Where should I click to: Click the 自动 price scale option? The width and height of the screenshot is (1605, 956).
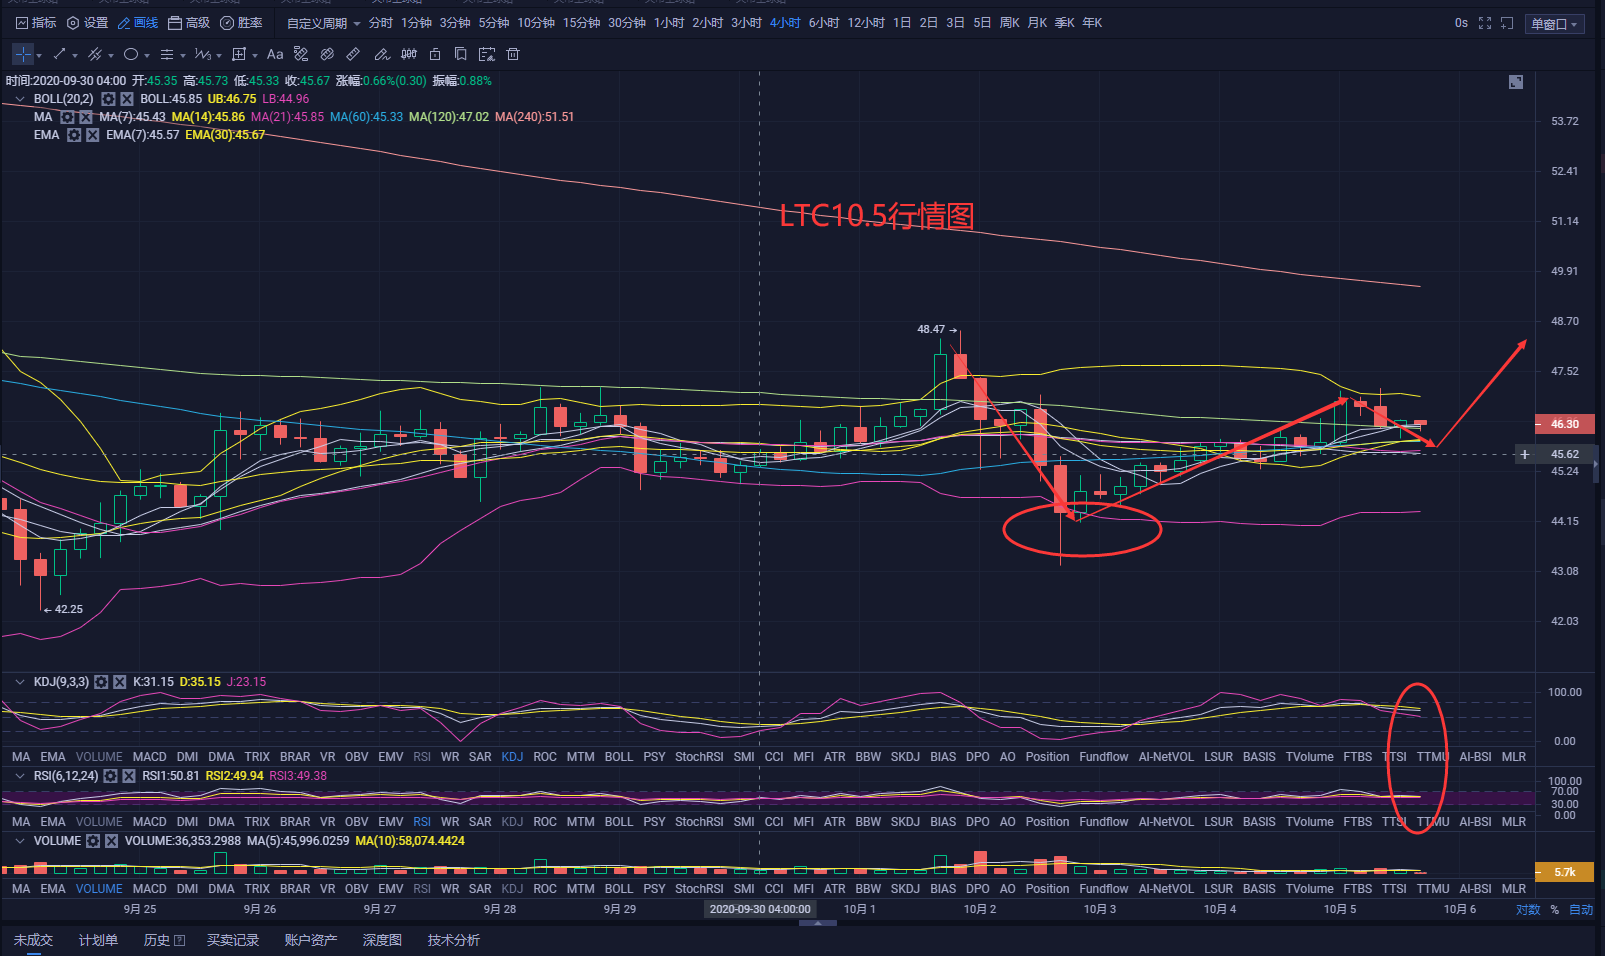tap(1581, 909)
